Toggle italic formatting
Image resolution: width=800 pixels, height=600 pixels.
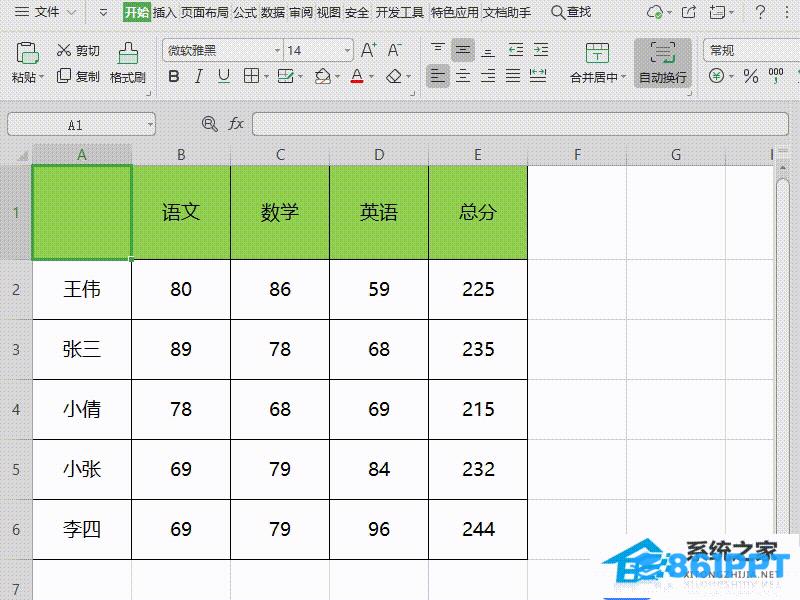point(198,77)
